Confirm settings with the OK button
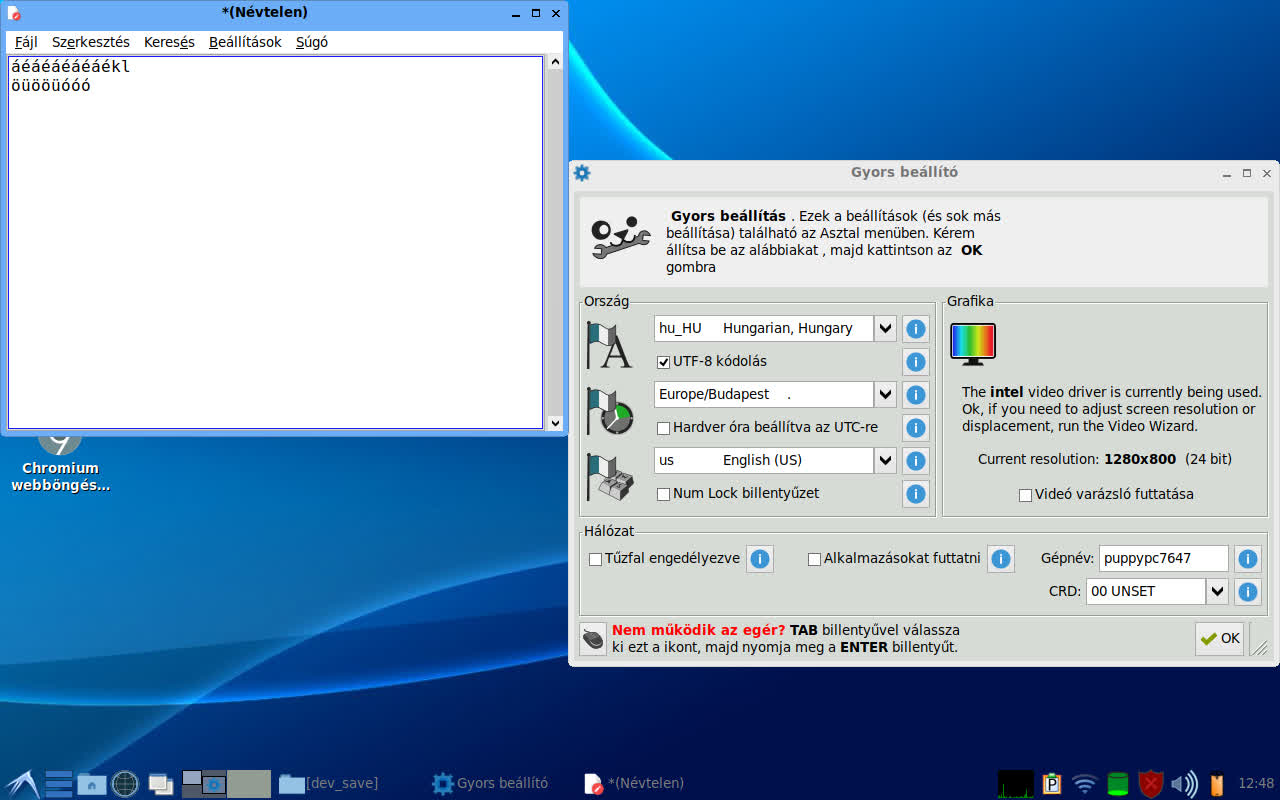Viewport: 1280px width, 800px height. point(1220,639)
